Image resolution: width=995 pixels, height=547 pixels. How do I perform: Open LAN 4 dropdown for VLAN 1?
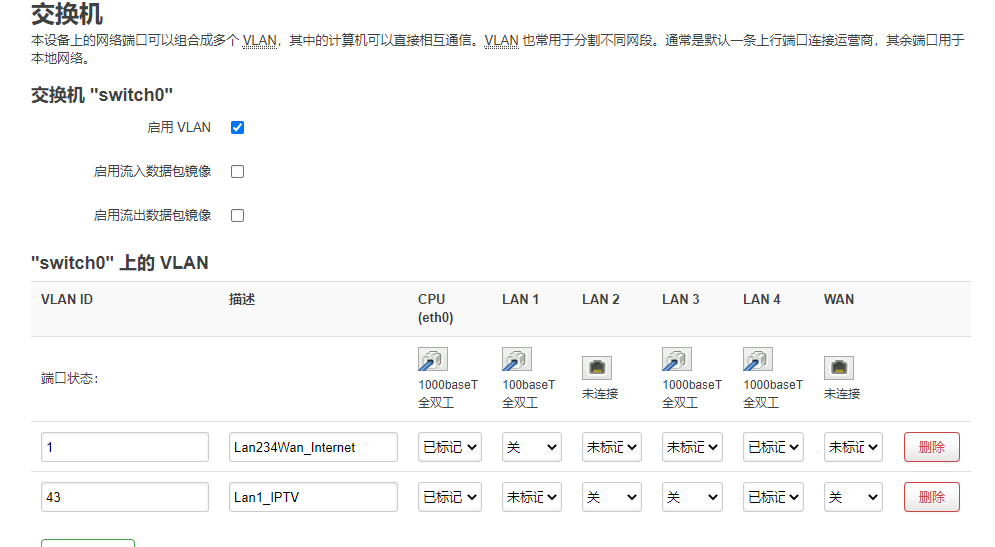(x=774, y=447)
